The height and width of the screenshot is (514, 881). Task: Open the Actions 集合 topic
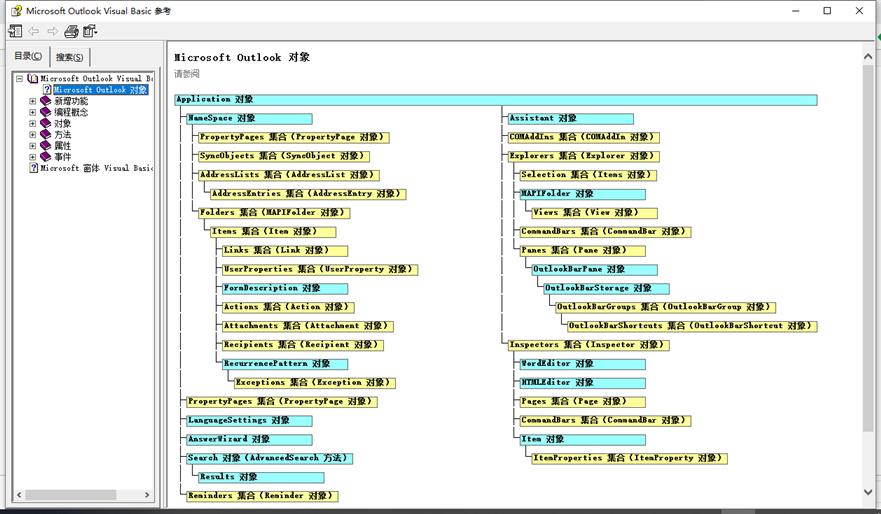(x=288, y=307)
